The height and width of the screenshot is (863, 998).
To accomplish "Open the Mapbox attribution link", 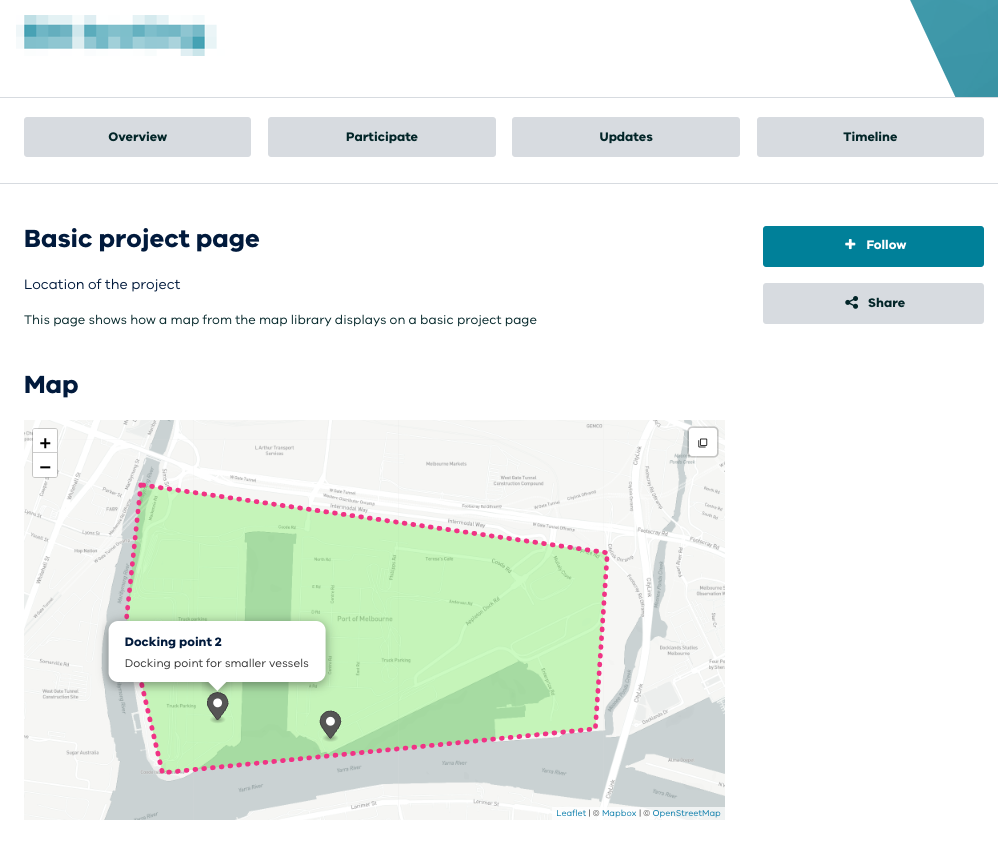I will tap(619, 814).
